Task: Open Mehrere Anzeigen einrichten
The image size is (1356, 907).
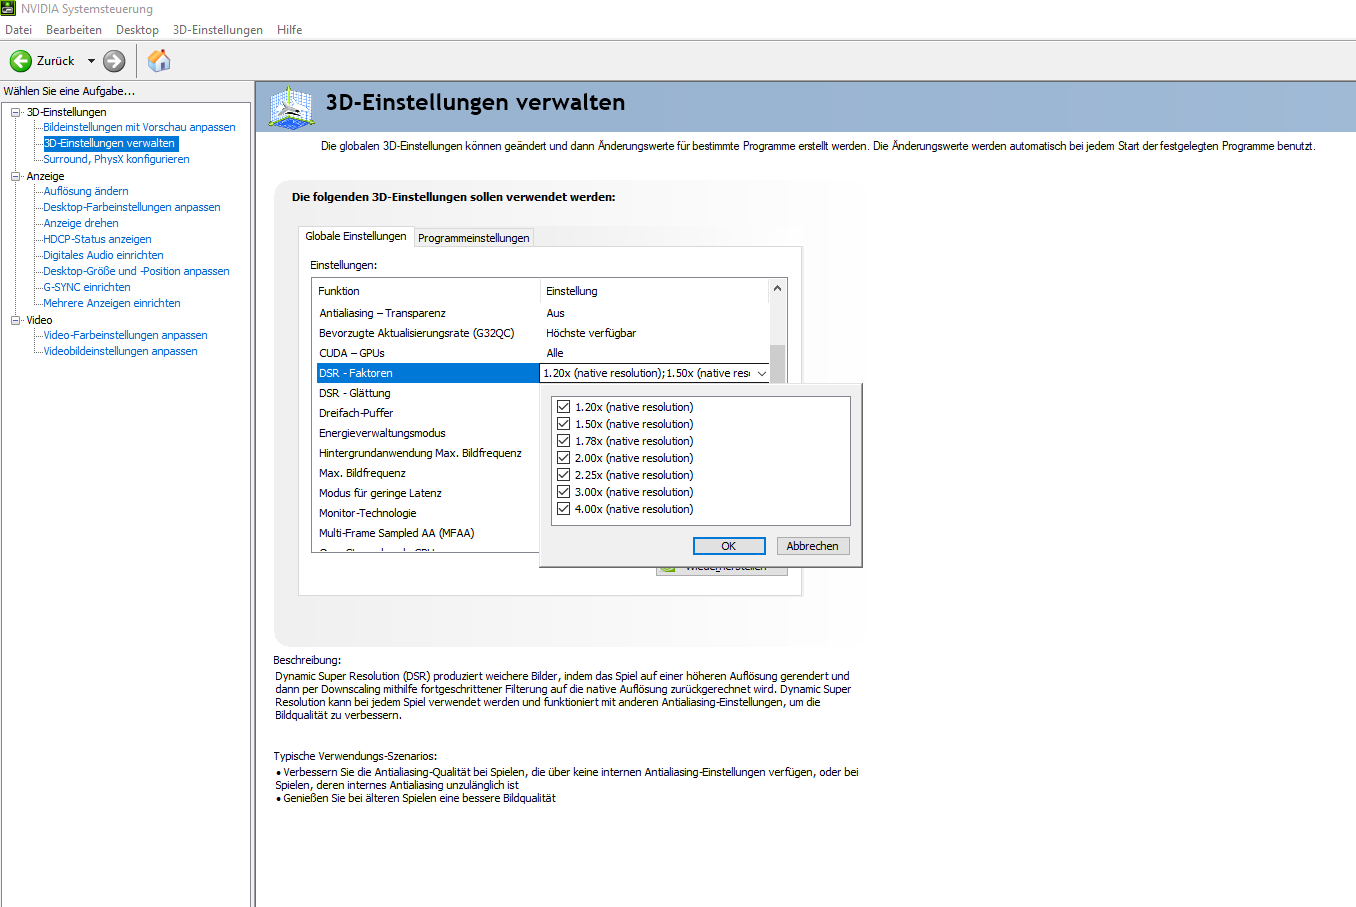Action: (x=112, y=303)
